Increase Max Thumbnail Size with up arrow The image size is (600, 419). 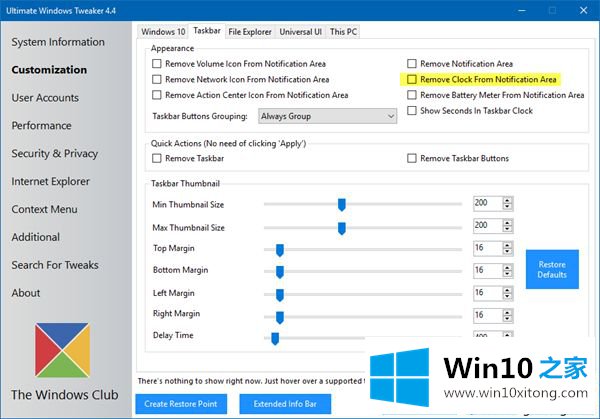coord(507,223)
